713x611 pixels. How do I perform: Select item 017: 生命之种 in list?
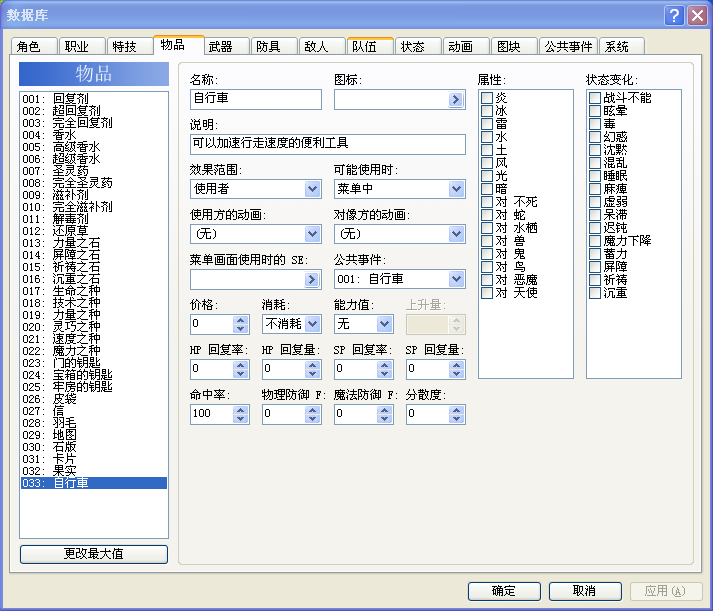94,291
